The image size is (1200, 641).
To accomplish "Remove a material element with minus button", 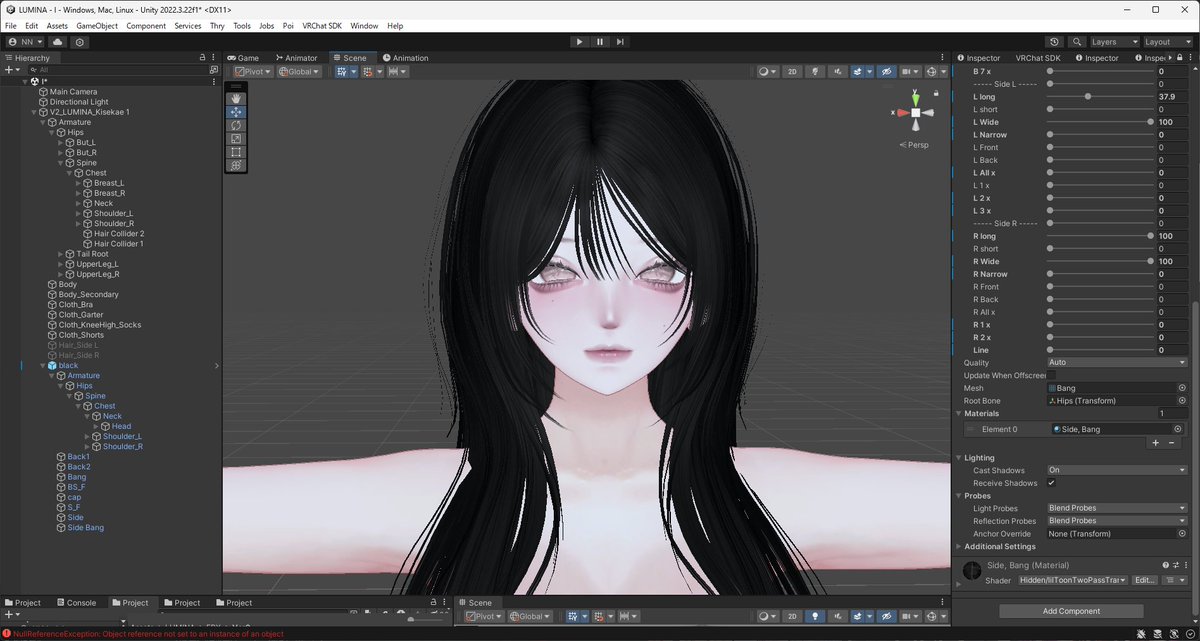I will 1171,443.
